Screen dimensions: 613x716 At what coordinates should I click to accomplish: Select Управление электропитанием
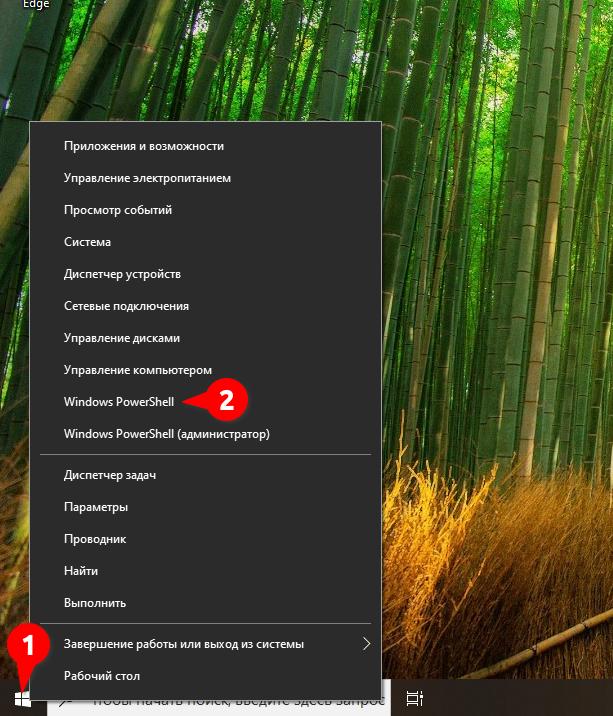[206, 178]
